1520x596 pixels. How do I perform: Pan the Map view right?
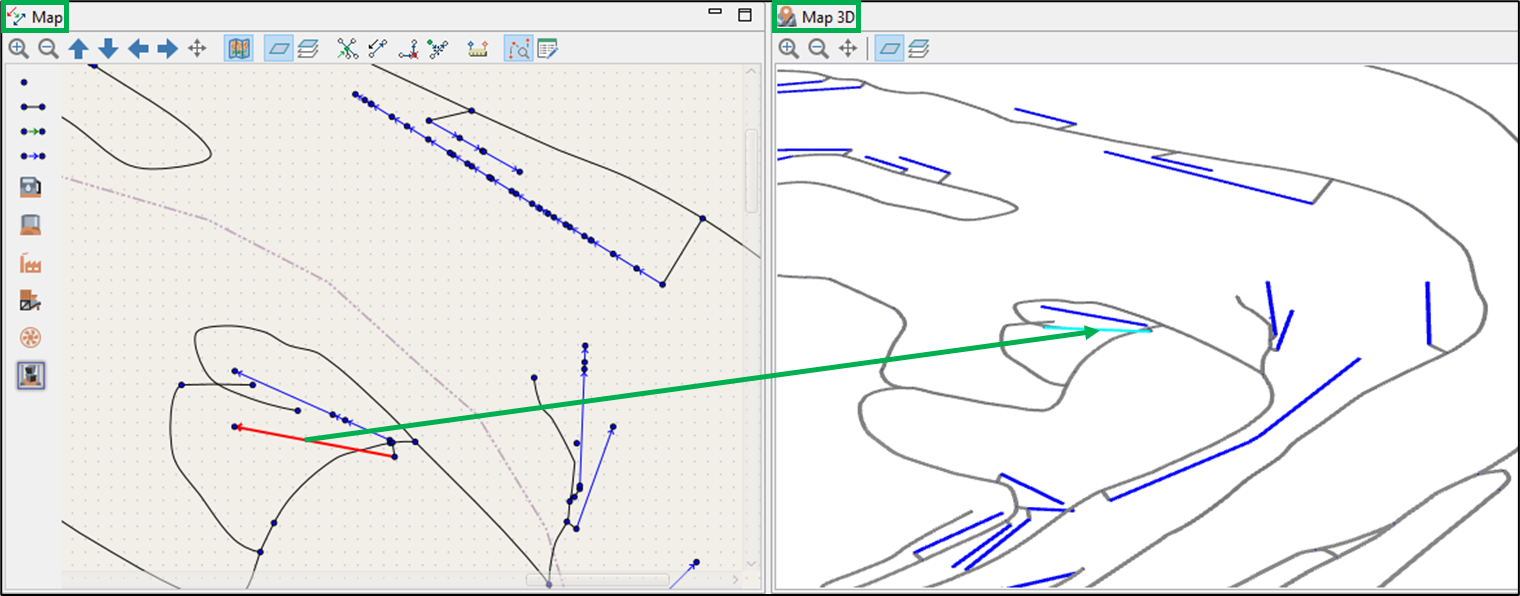pos(167,48)
